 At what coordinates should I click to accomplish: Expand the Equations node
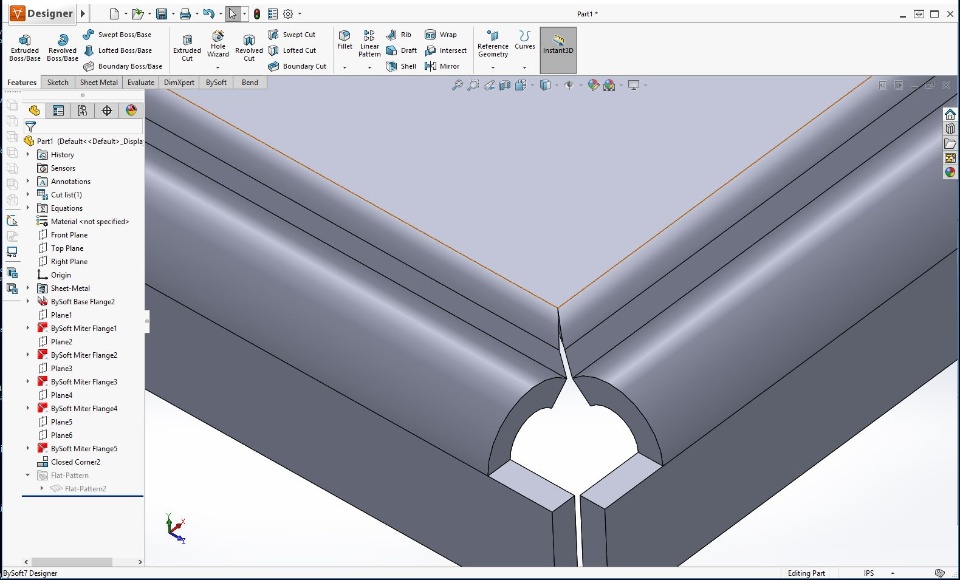coord(28,208)
